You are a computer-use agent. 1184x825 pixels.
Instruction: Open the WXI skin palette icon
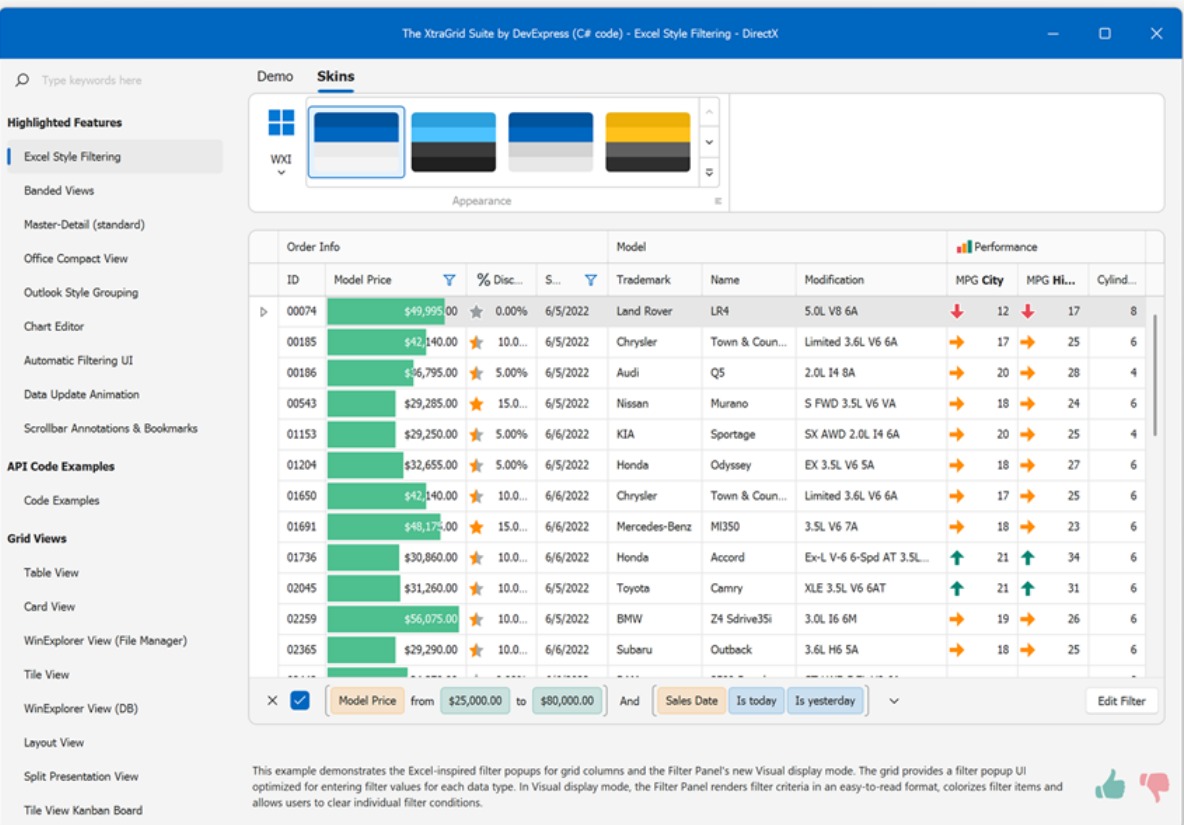click(281, 122)
